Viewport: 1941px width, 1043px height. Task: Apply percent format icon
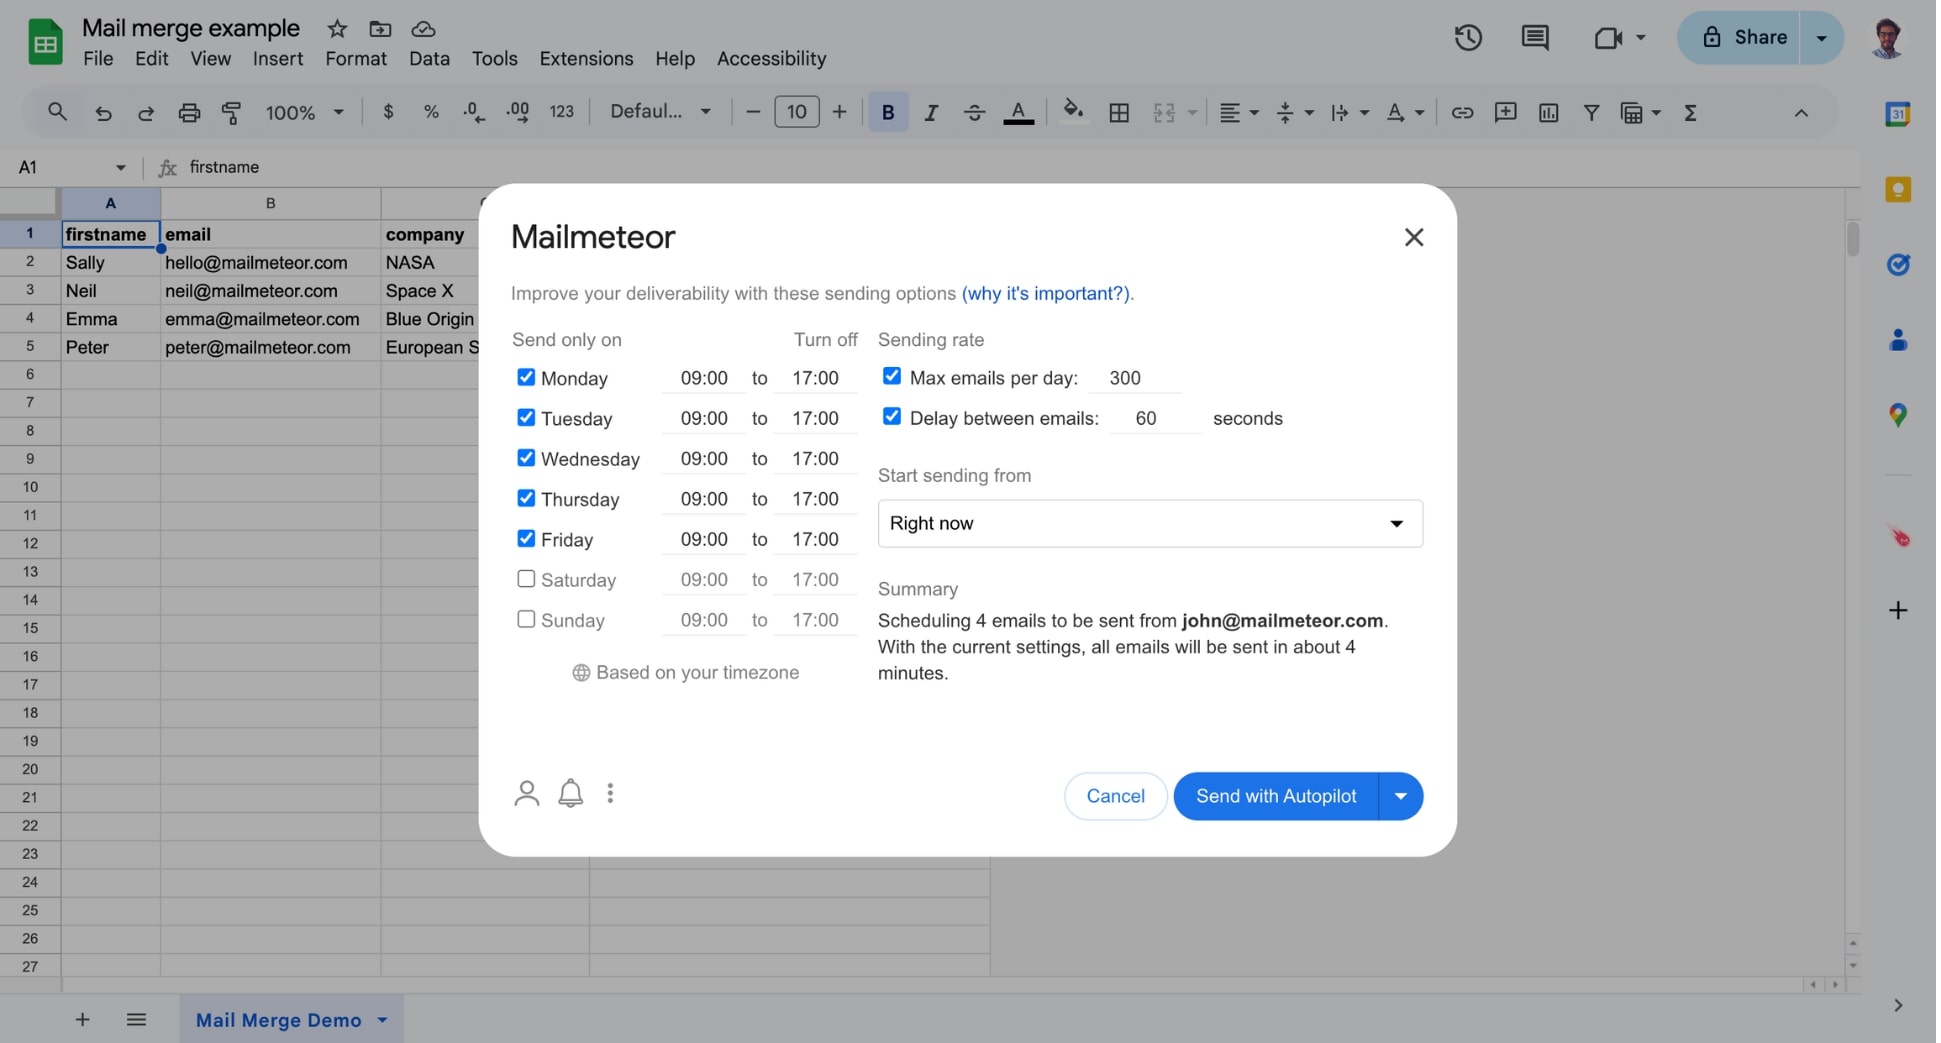click(x=431, y=112)
